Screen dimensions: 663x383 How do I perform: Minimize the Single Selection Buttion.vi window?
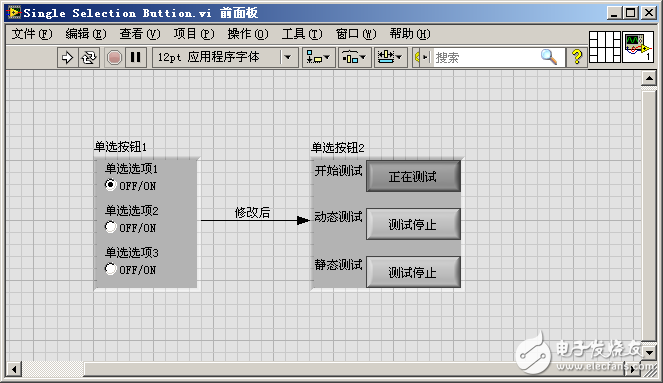(x=614, y=13)
